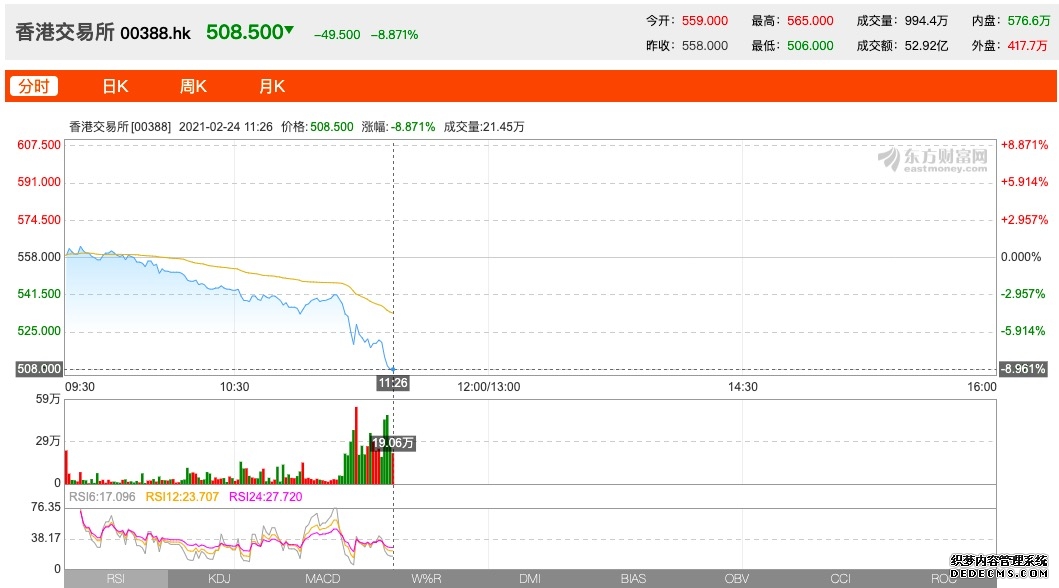Click the 19.06万 volume tooltip label

point(393,443)
